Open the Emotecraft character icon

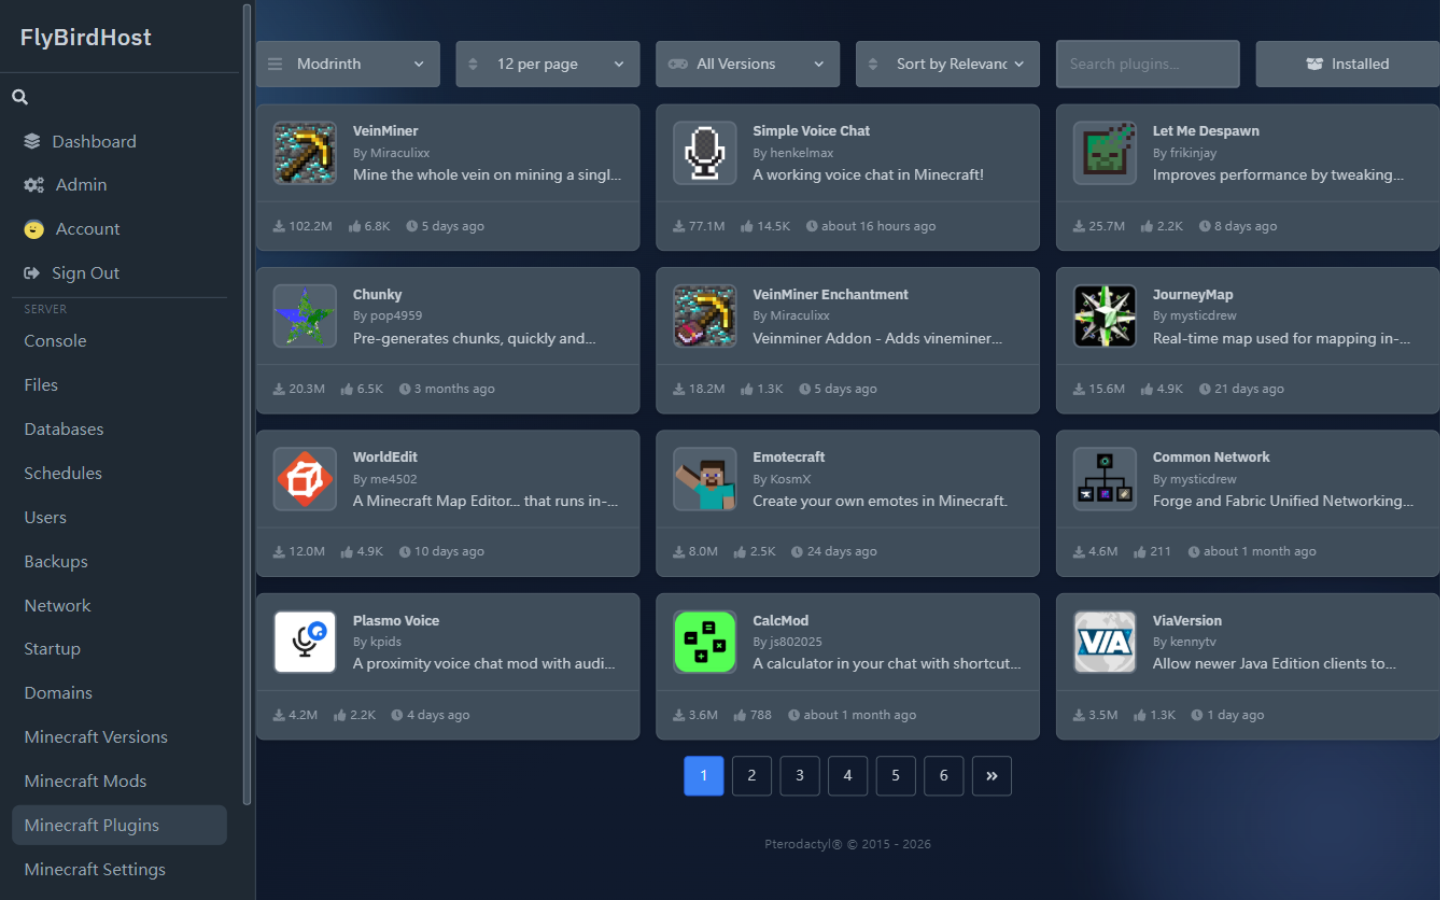point(705,479)
